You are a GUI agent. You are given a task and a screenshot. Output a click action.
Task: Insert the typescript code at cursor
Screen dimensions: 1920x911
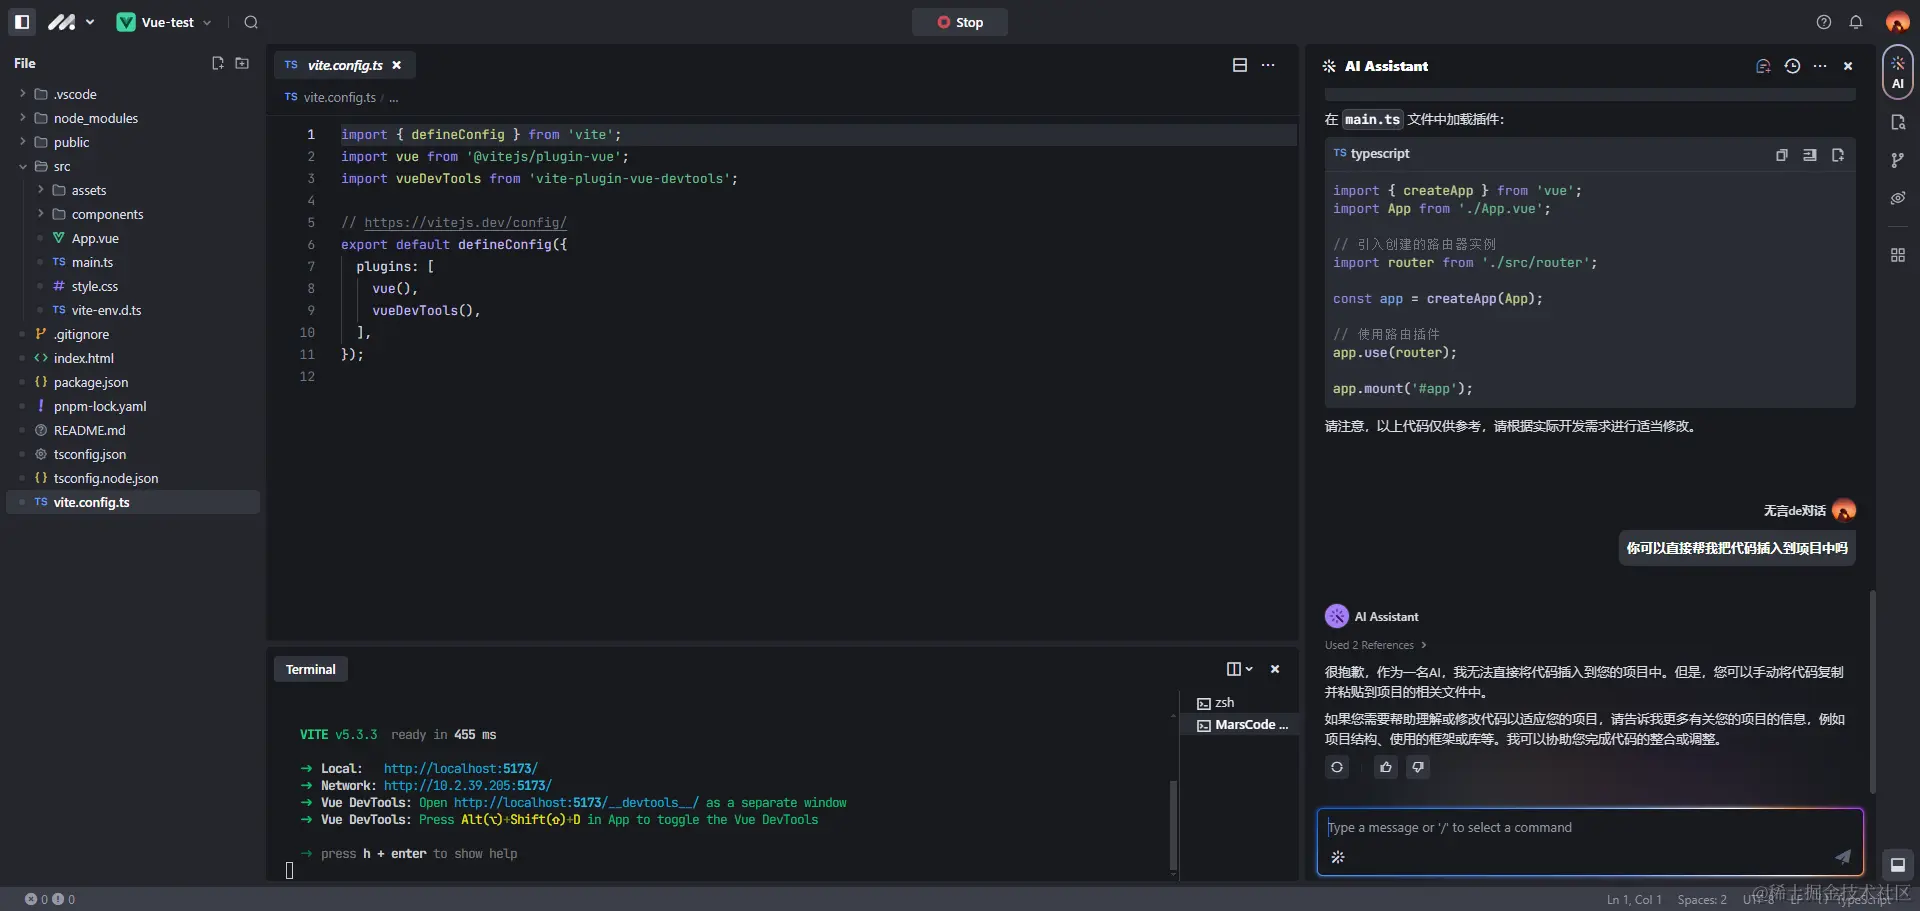(1809, 155)
